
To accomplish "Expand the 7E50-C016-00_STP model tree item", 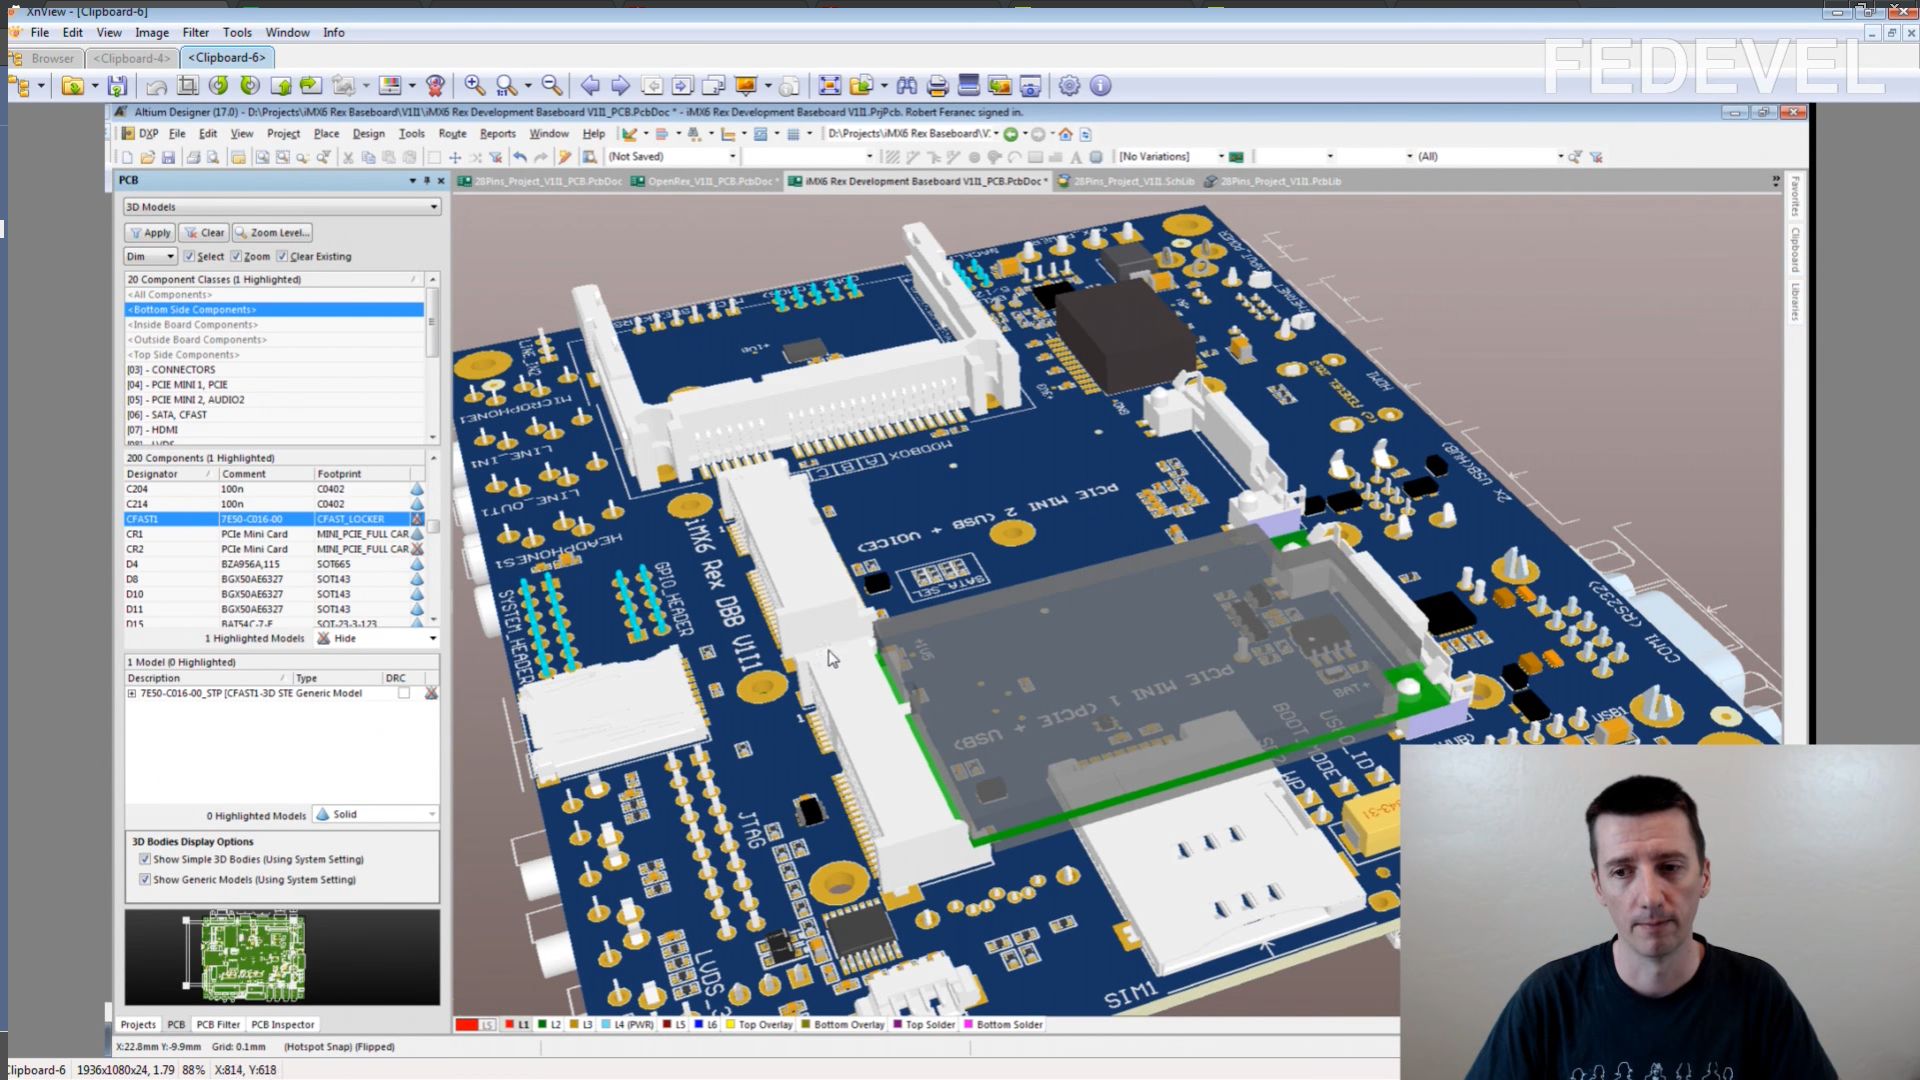I will pyautogui.click(x=132, y=693).
